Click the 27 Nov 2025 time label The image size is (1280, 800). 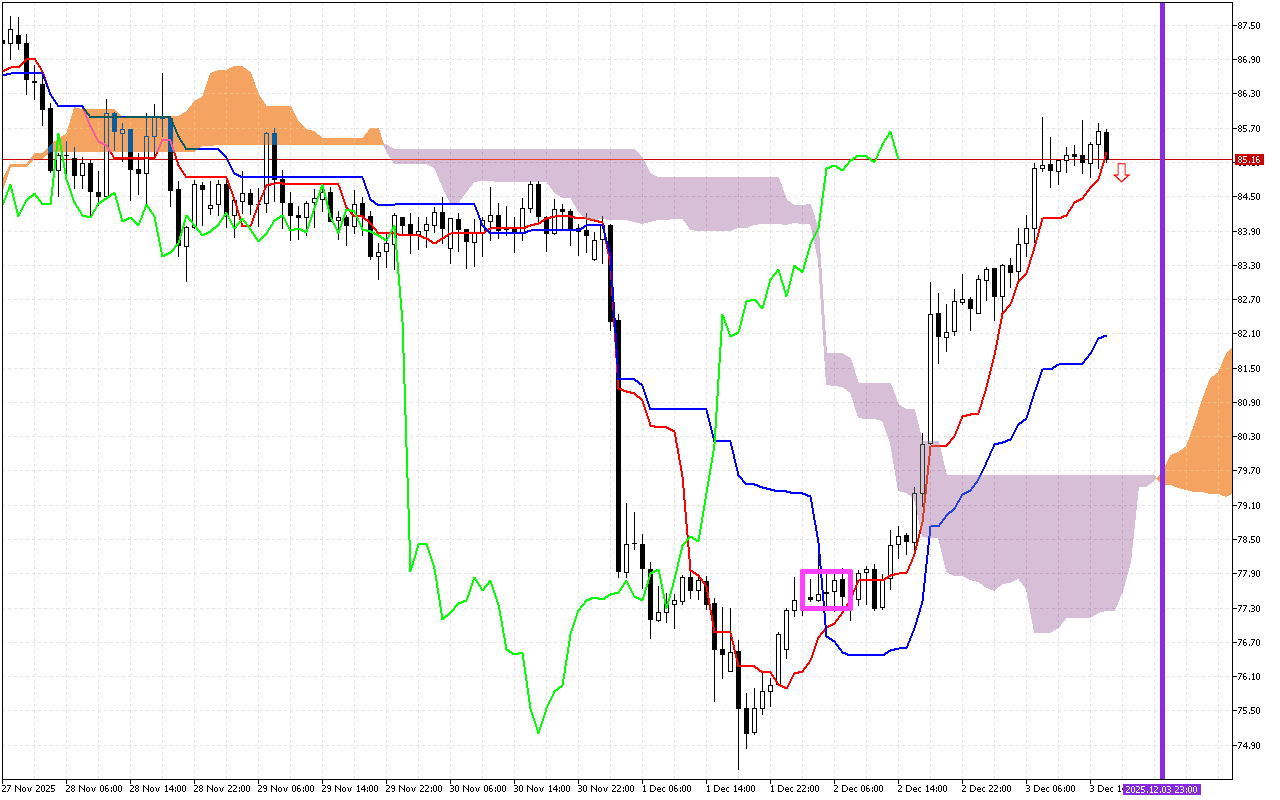(x=29, y=789)
